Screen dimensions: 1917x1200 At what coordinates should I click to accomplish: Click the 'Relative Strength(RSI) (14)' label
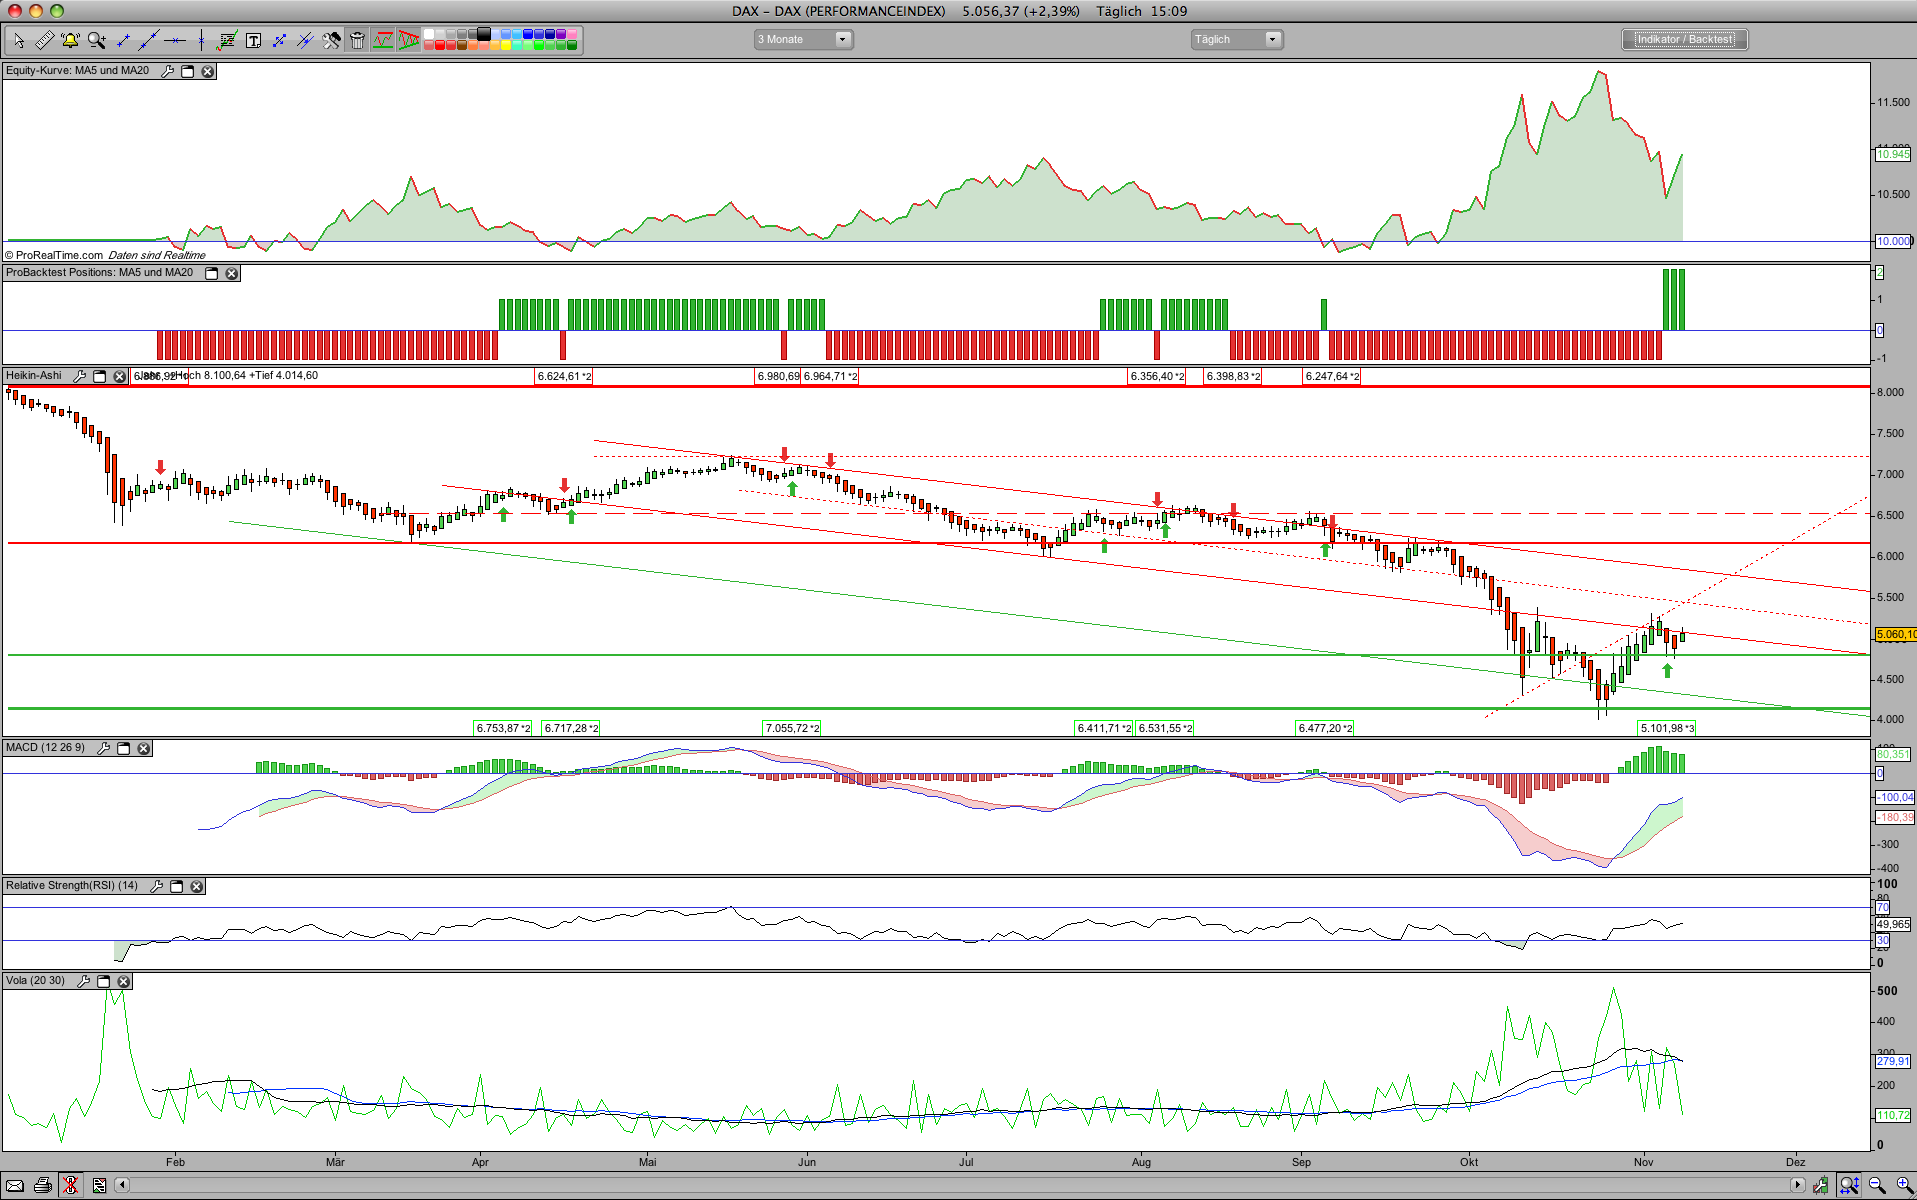[72, 886]
